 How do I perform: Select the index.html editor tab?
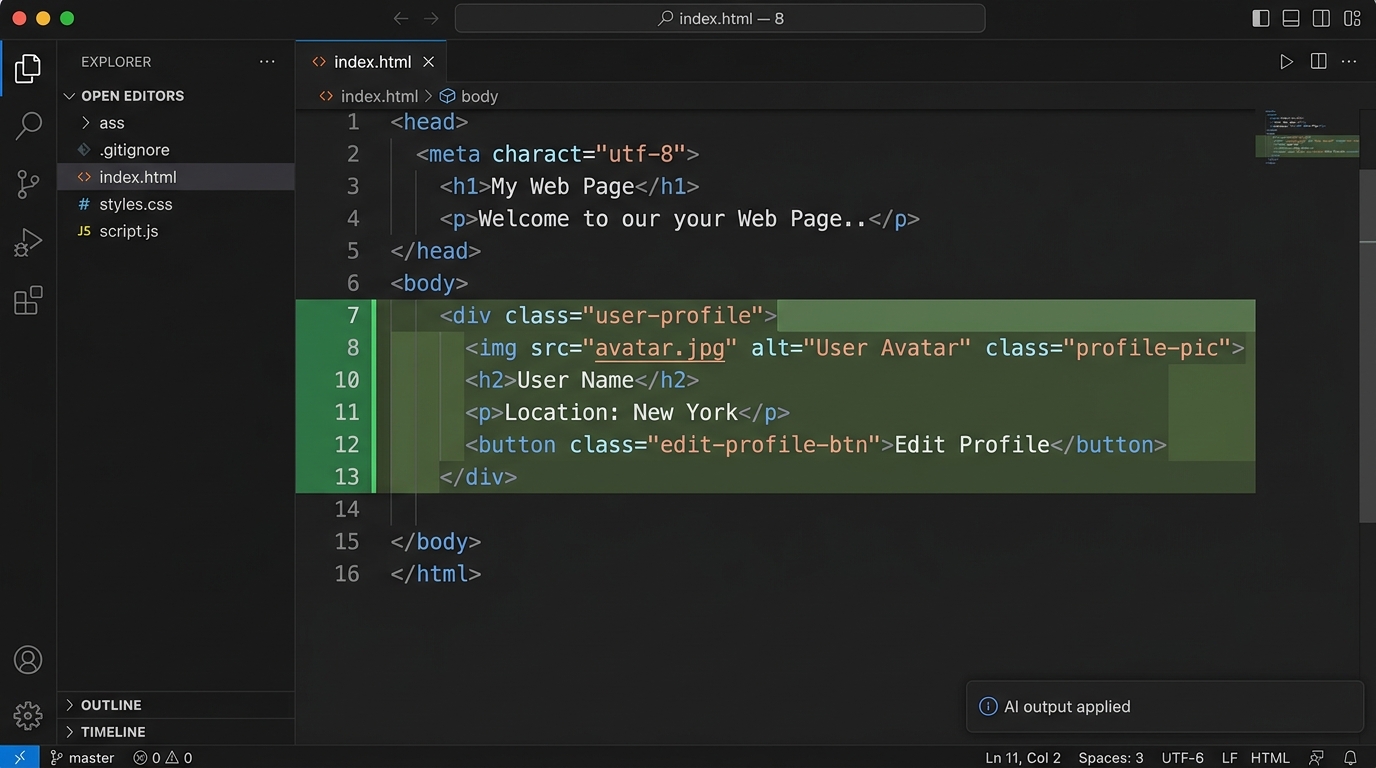(371, 62)
